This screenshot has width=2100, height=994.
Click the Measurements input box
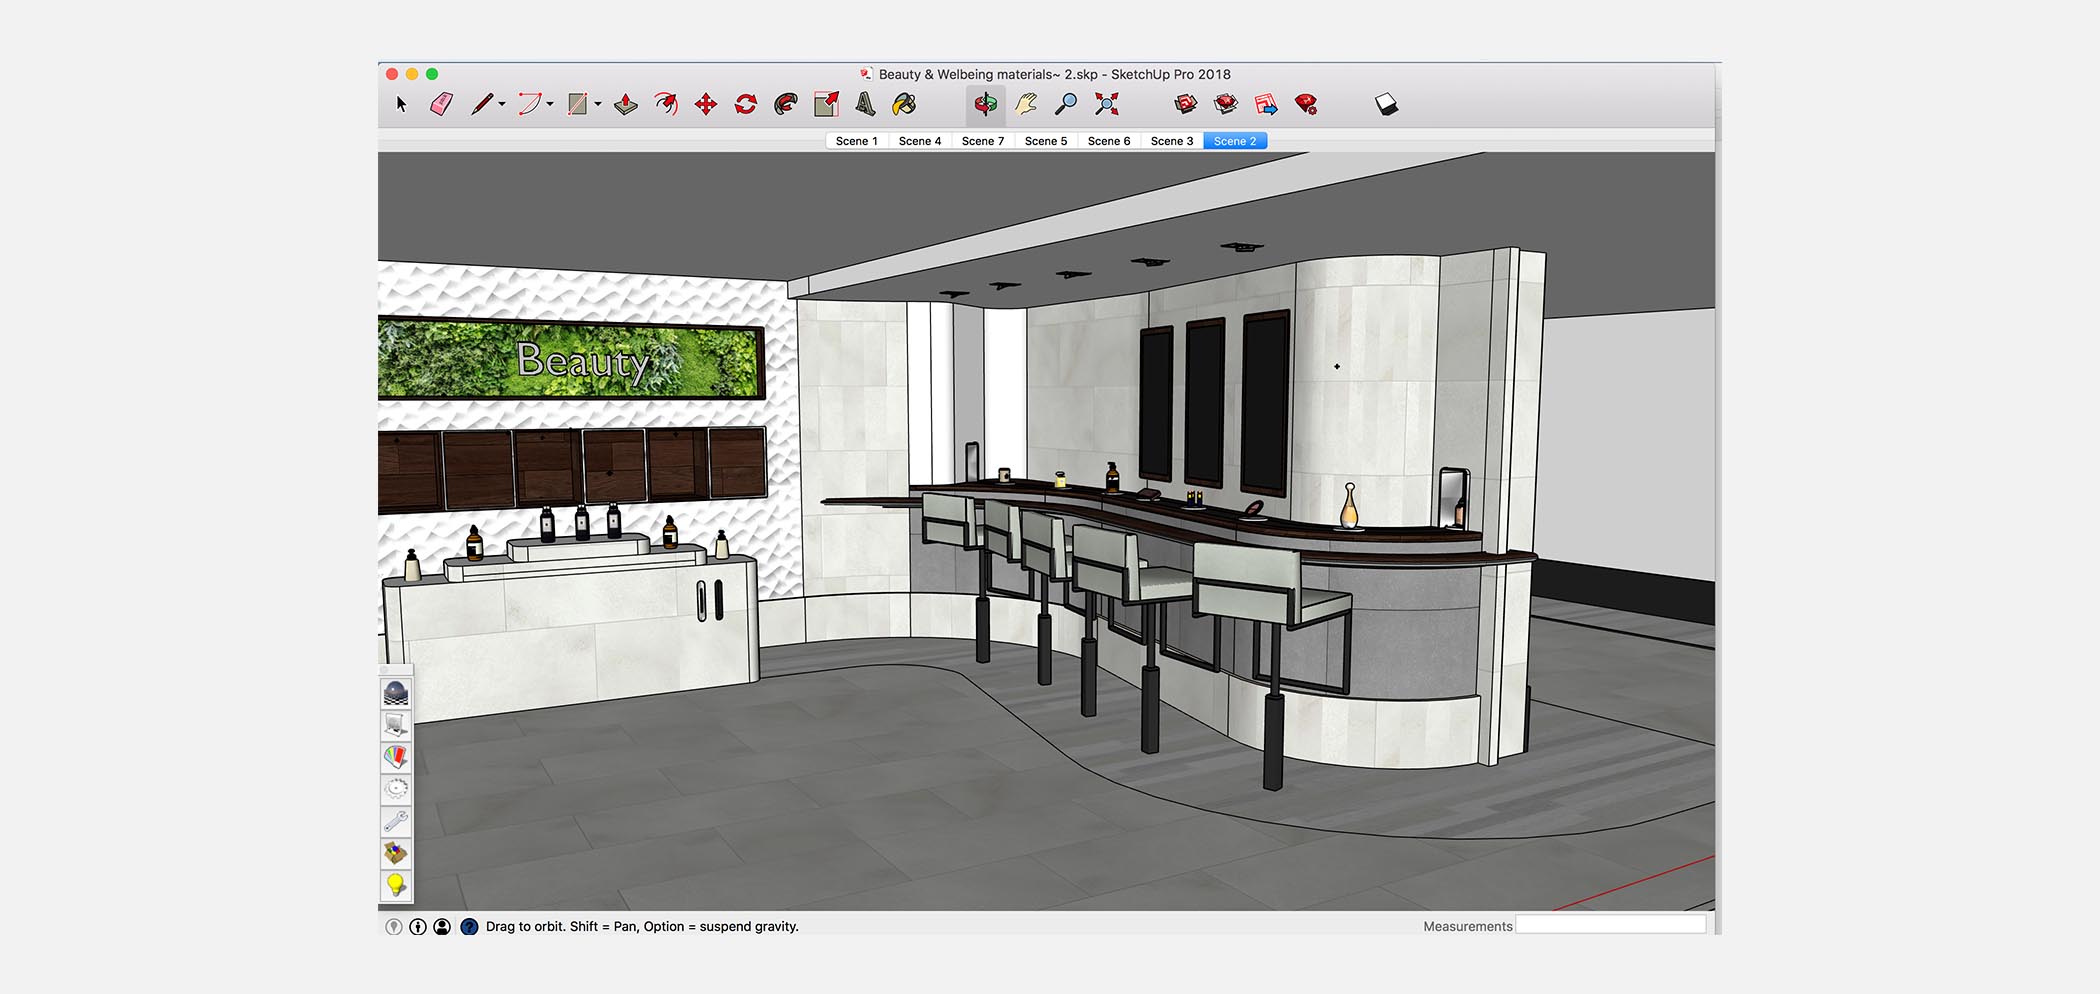point(1611,925)
